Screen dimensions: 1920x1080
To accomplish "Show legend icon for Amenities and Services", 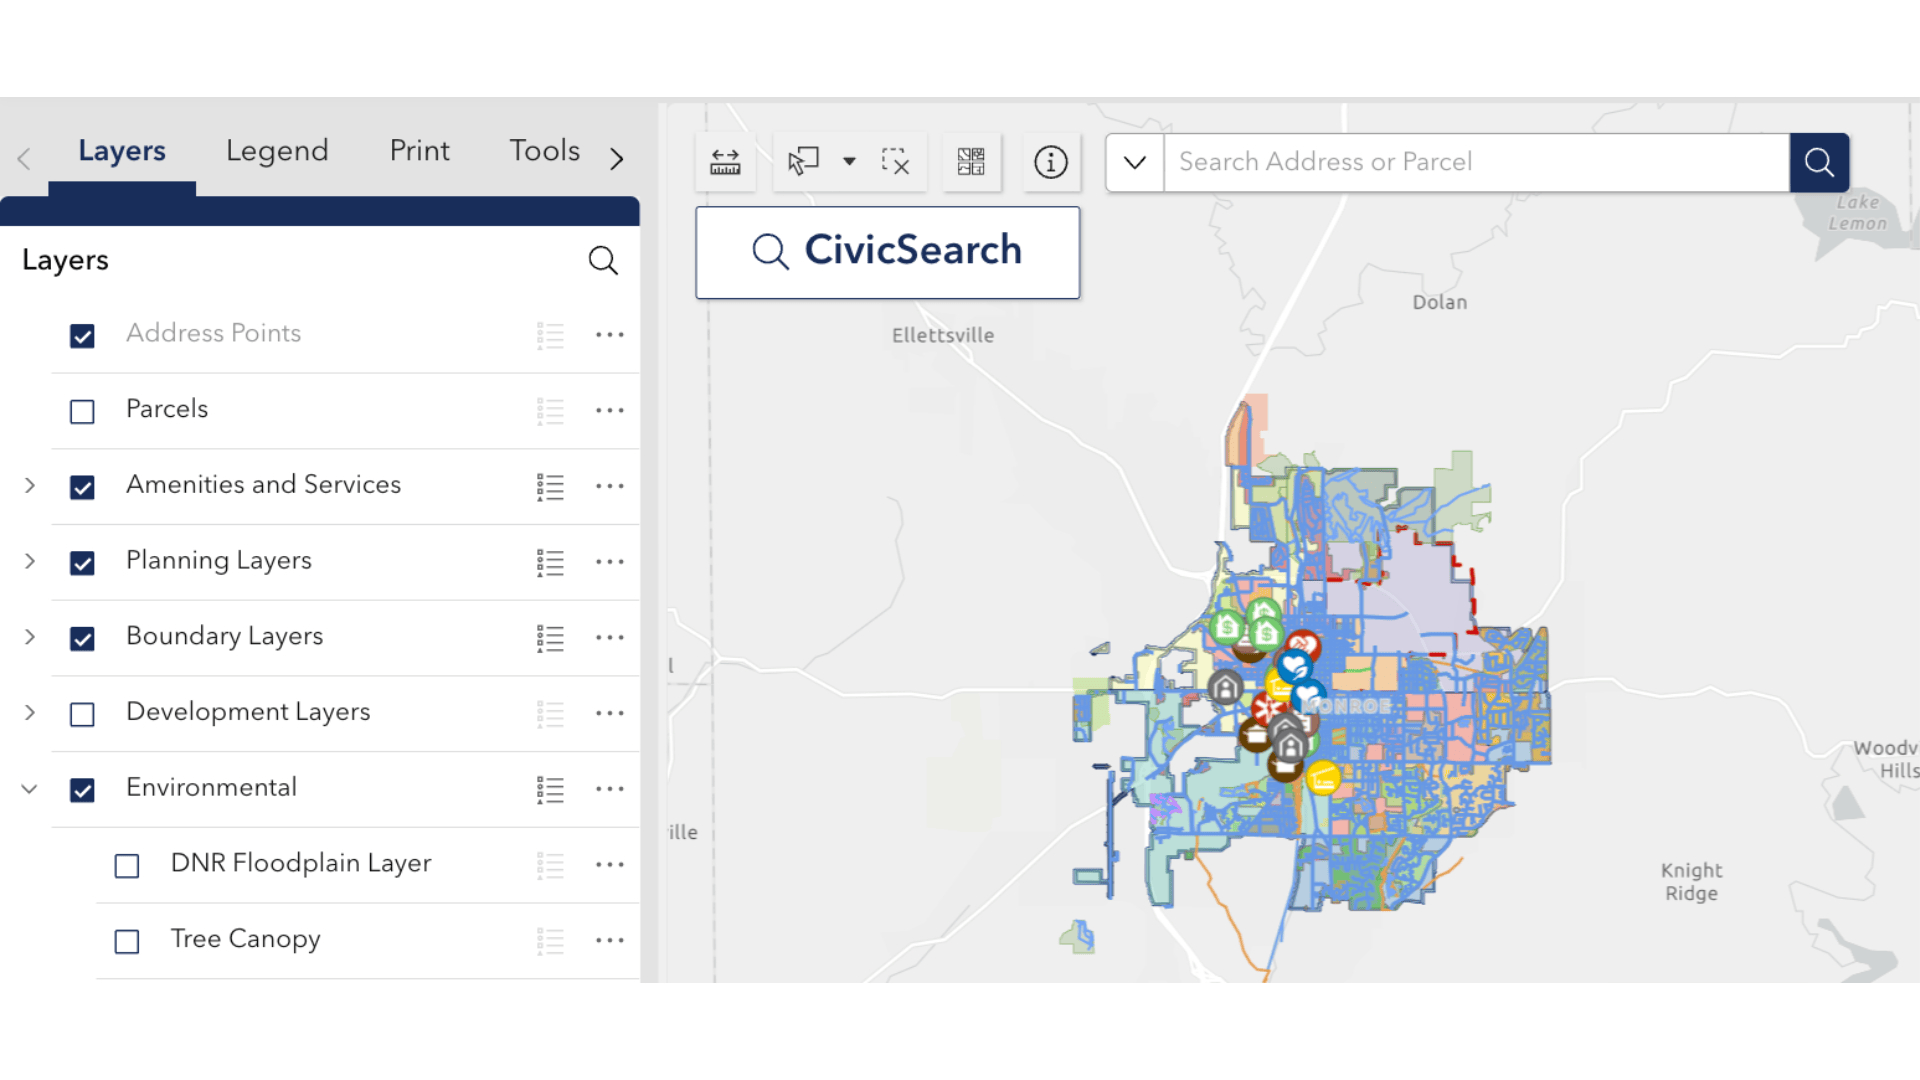I will (550, 487).
